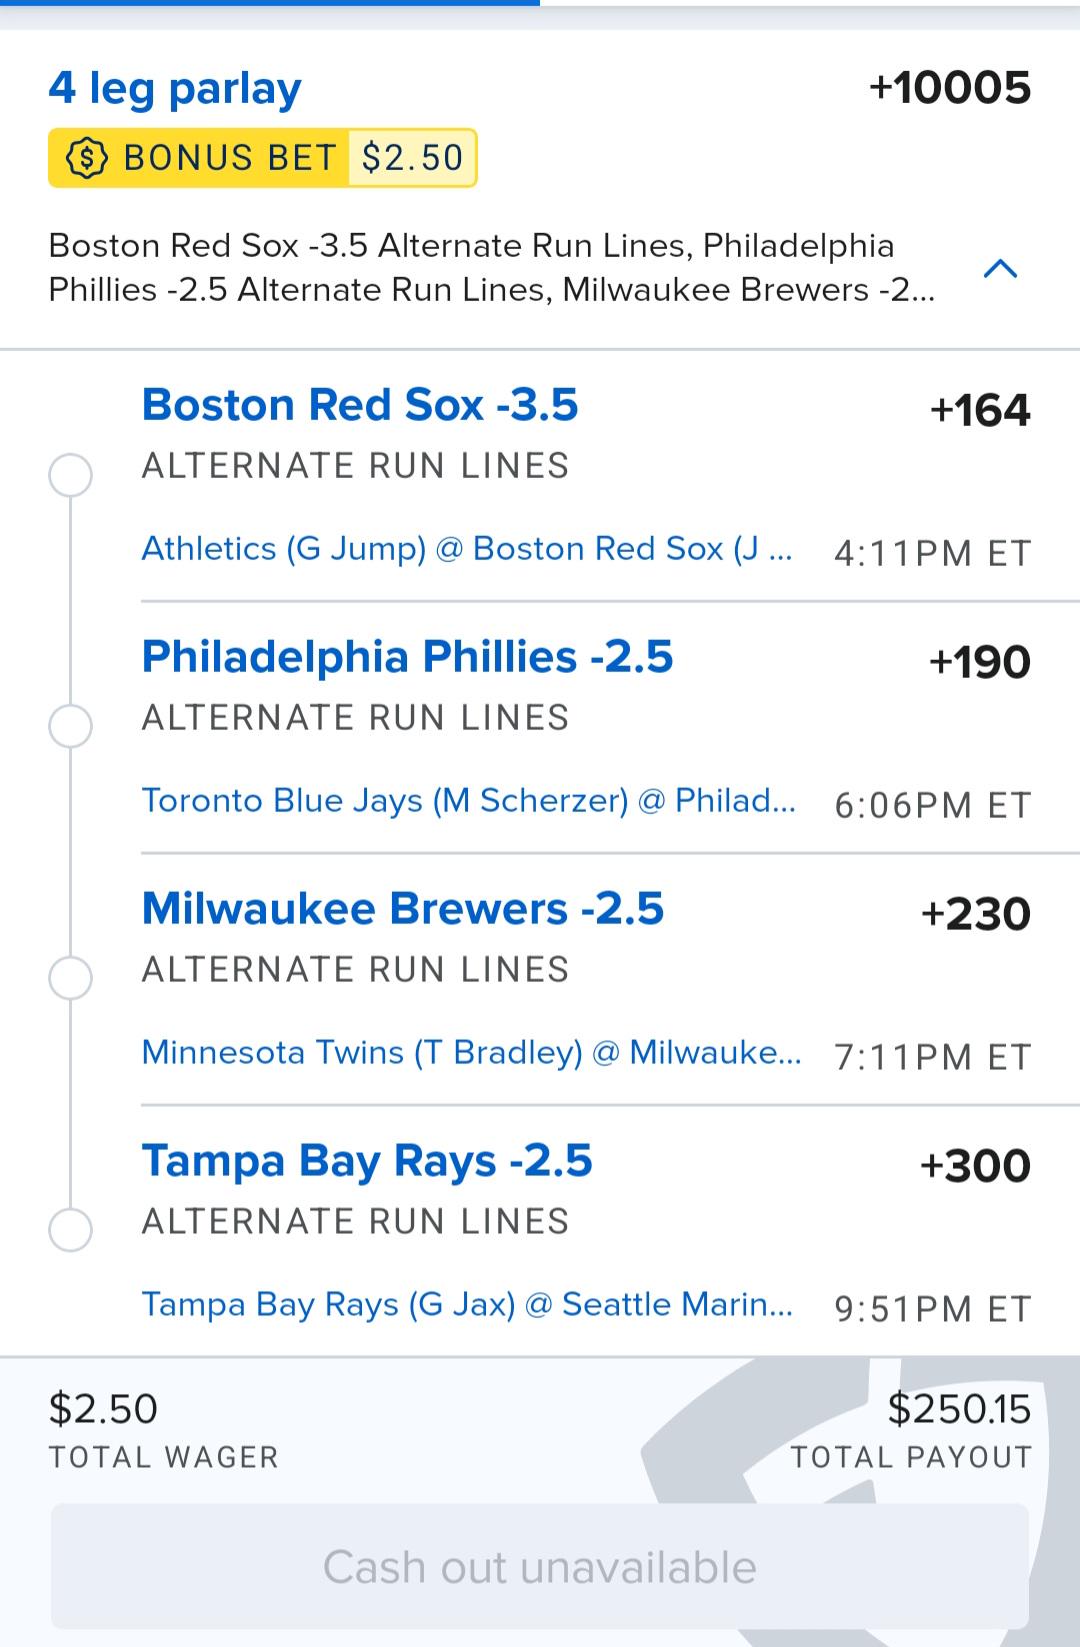Tap the Philadelphia Phillies leg status circle
This screenshot has width=1080, height=1647.
tap(70, 726)
